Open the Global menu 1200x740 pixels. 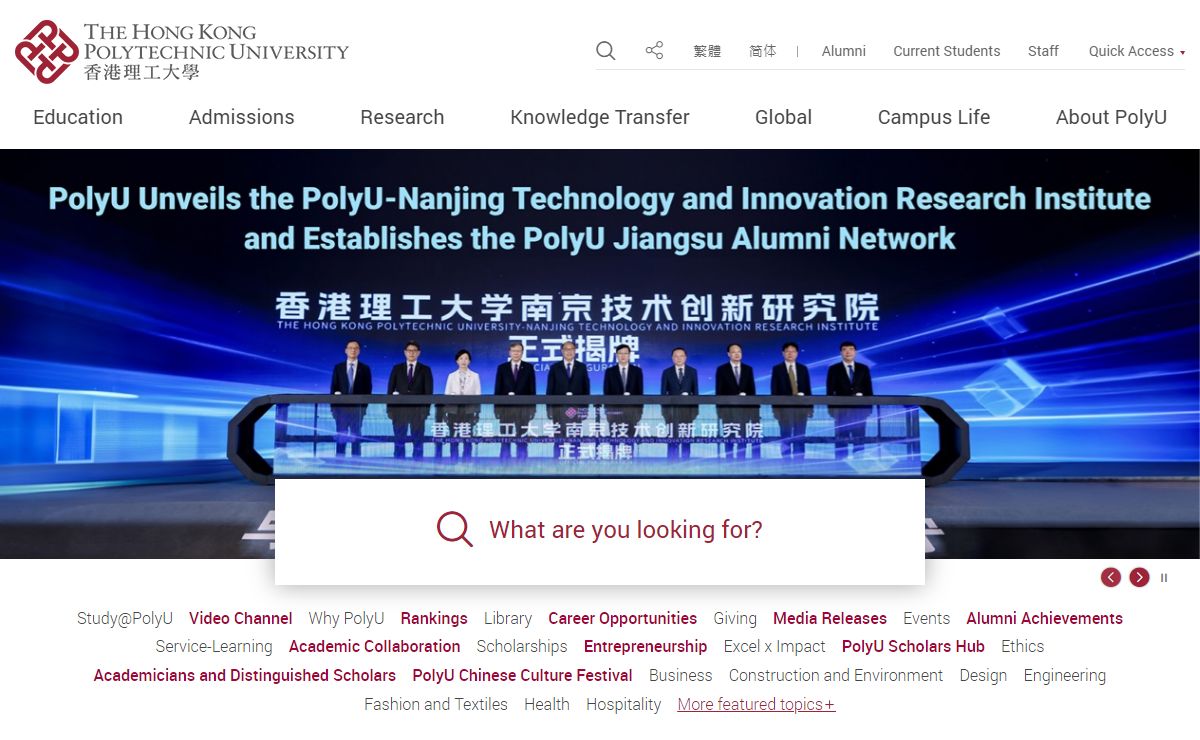[784, 117]
